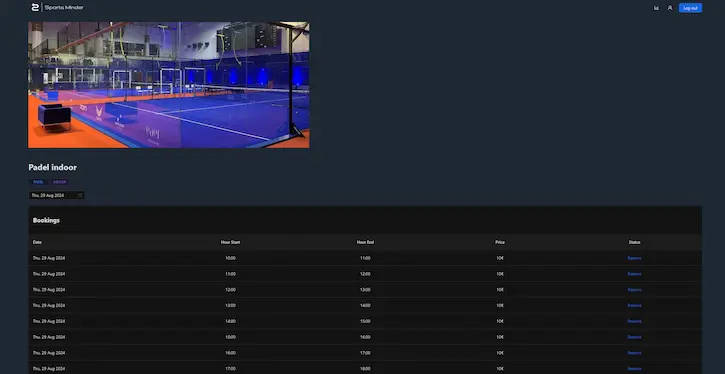Click the Sports Minder logo
This screenshot has width=725, height=374.
point(57,7)
